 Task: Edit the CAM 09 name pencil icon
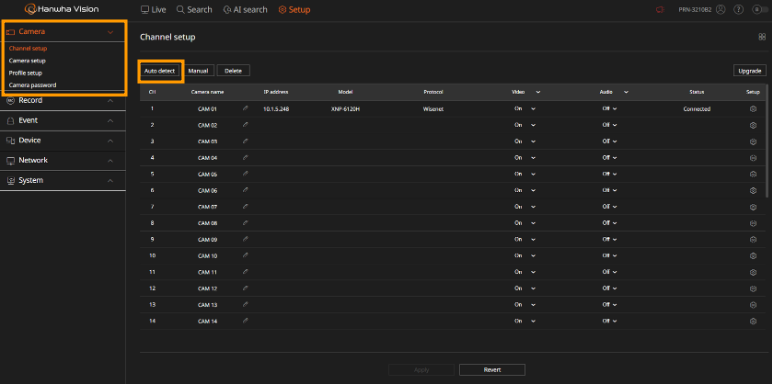pyautogui.click(x=246, y=239)
